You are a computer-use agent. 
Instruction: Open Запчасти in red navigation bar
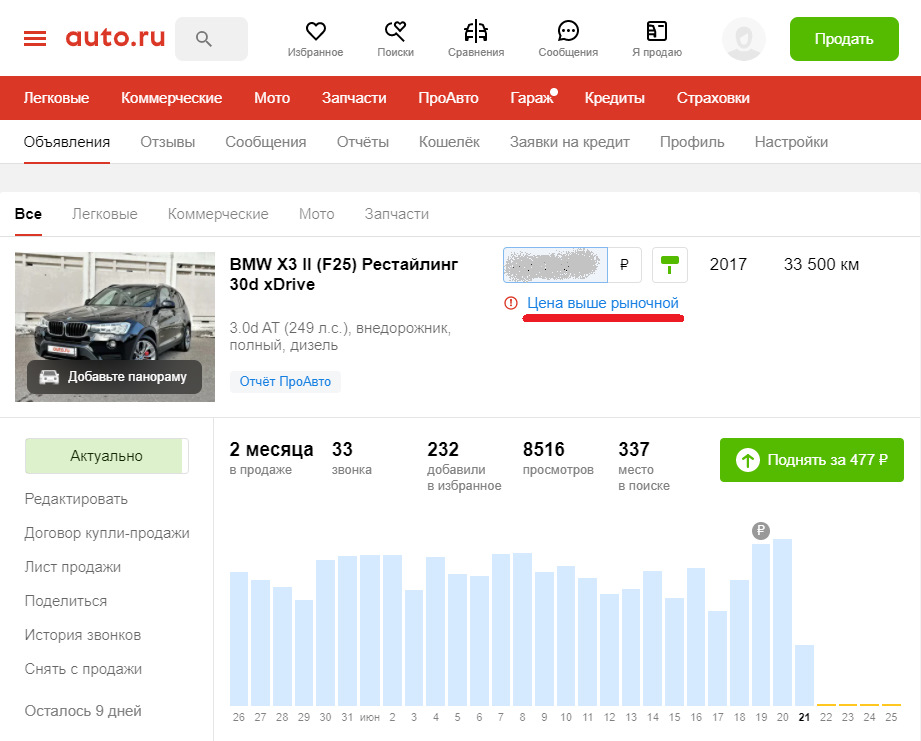[x=354, y=98]
